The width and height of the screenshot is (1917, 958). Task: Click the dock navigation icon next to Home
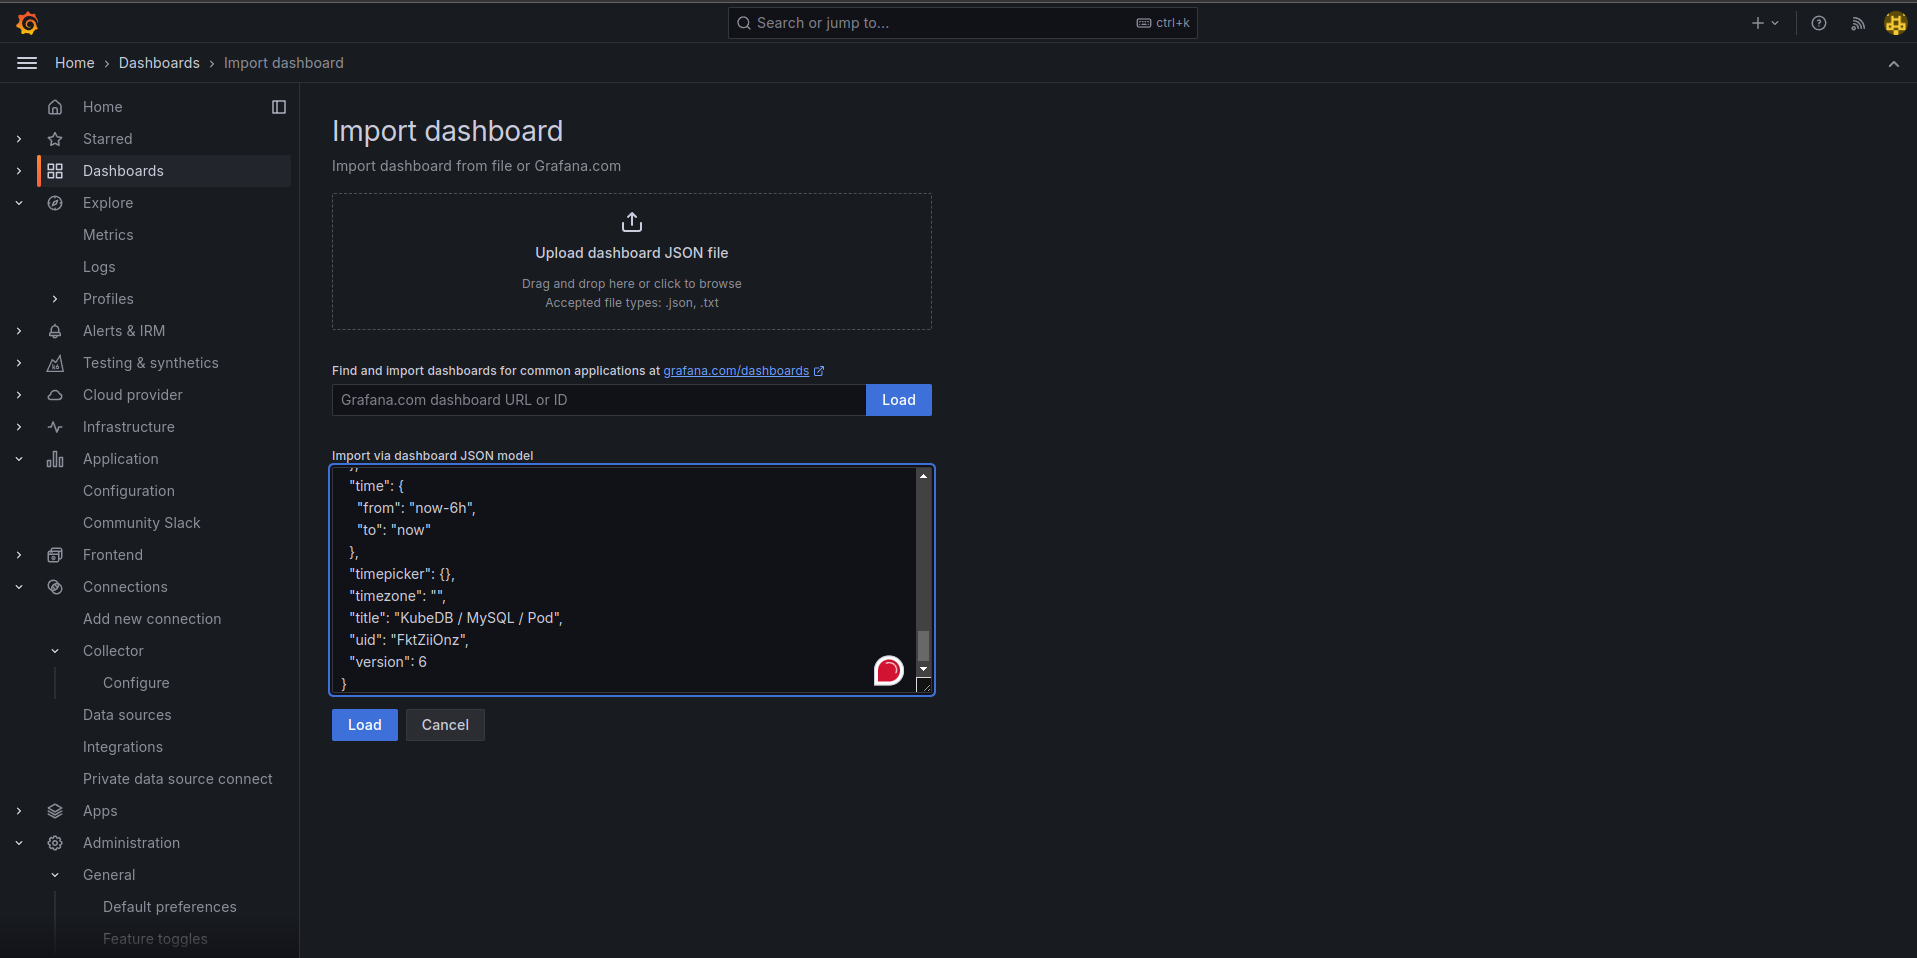[278, 107]
